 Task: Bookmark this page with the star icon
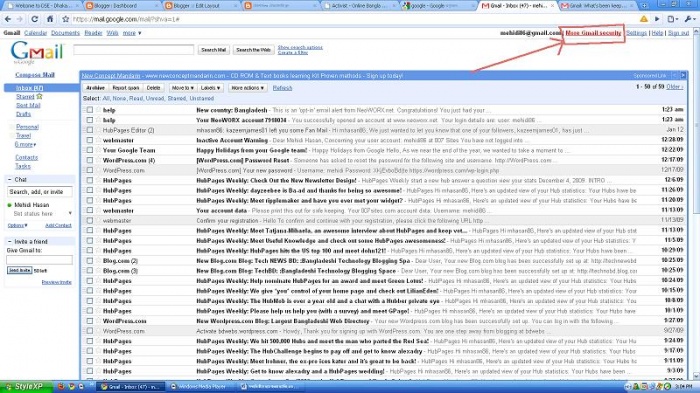point(66,19)
